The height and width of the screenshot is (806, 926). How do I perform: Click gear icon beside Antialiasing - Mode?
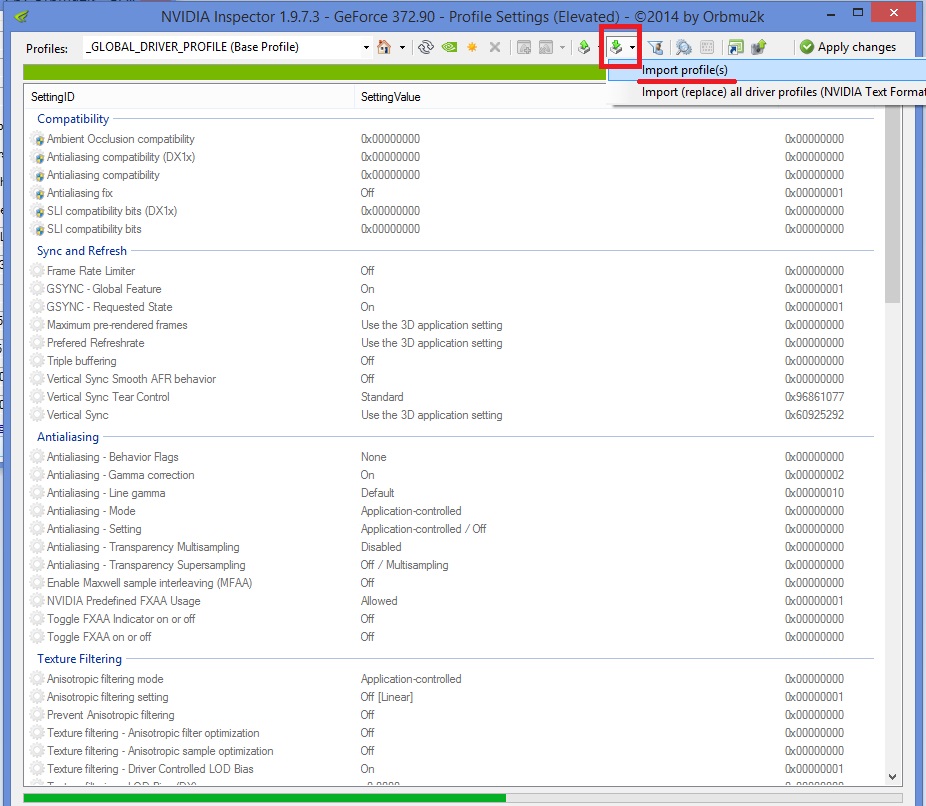point(37,511)
